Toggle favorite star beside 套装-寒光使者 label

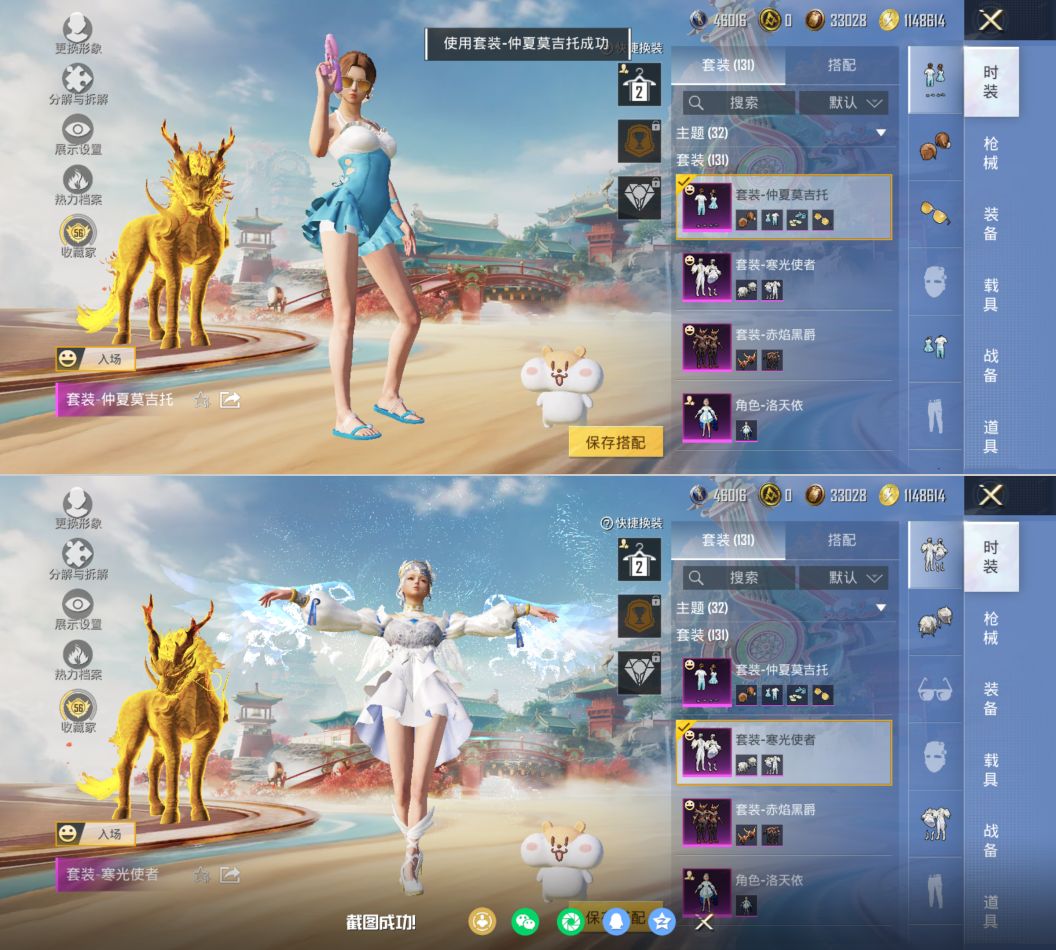[x=201, y=875]
